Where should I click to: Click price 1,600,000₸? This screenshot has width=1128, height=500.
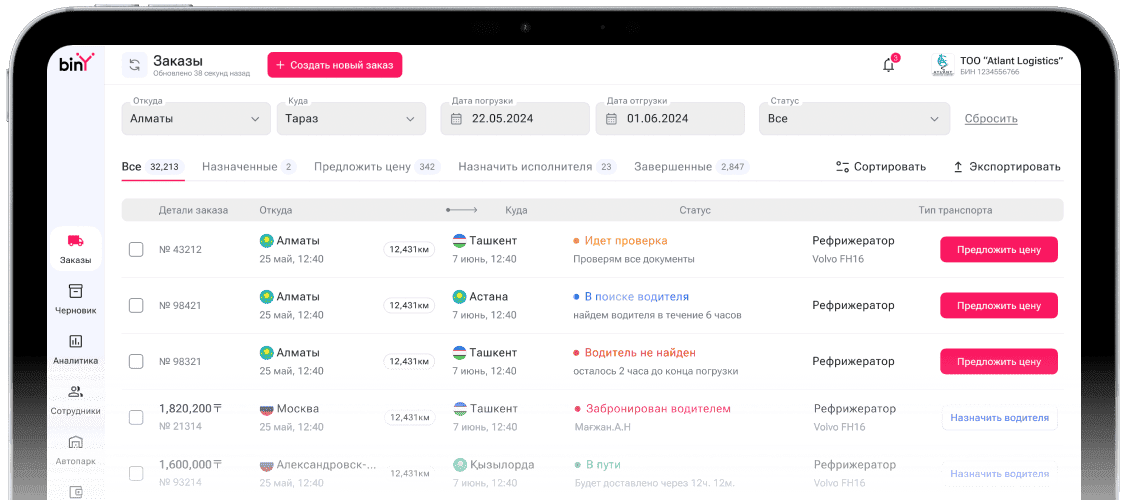click(x=190, y=465)
